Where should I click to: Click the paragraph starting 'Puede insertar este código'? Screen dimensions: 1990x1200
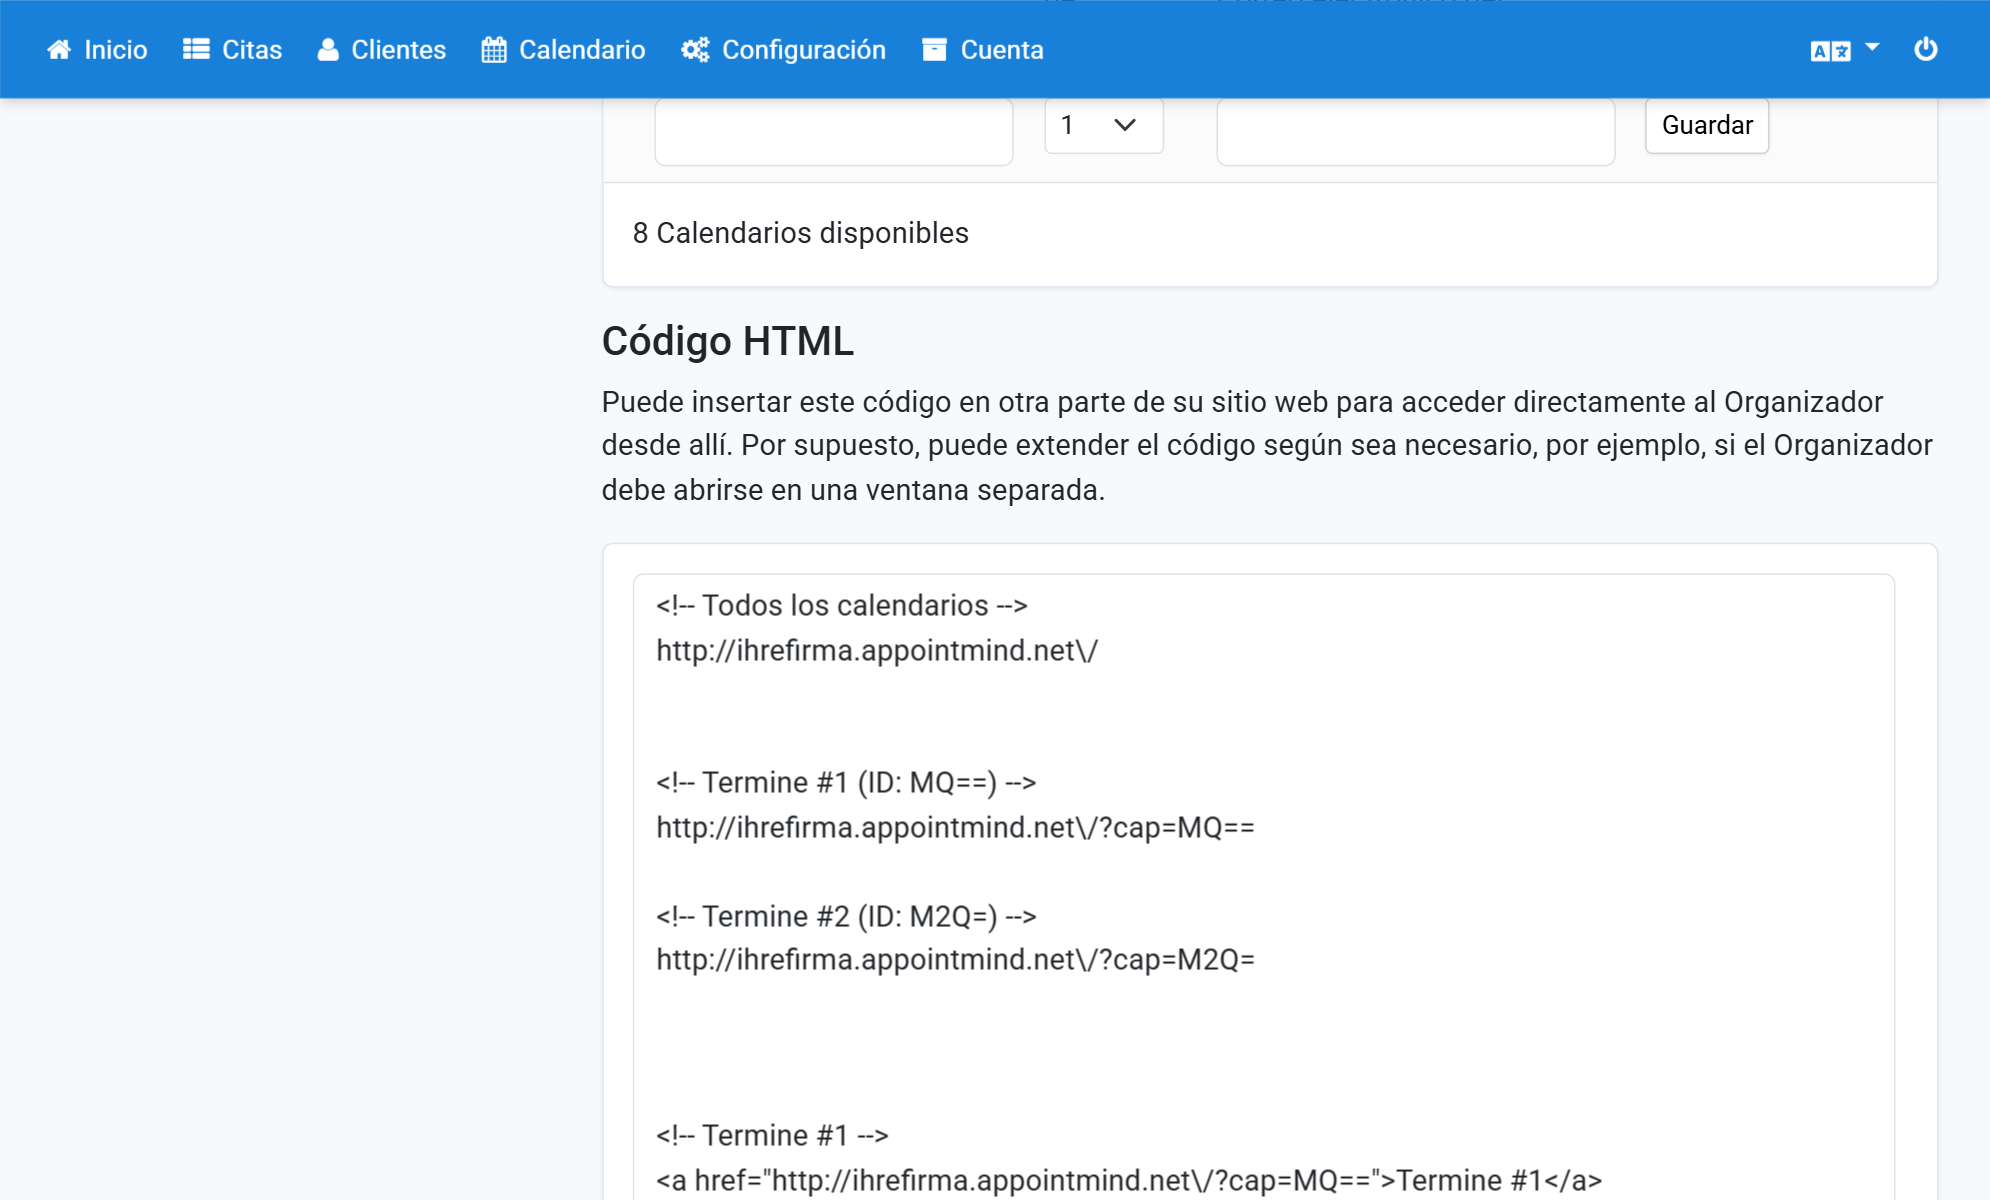1267,446
